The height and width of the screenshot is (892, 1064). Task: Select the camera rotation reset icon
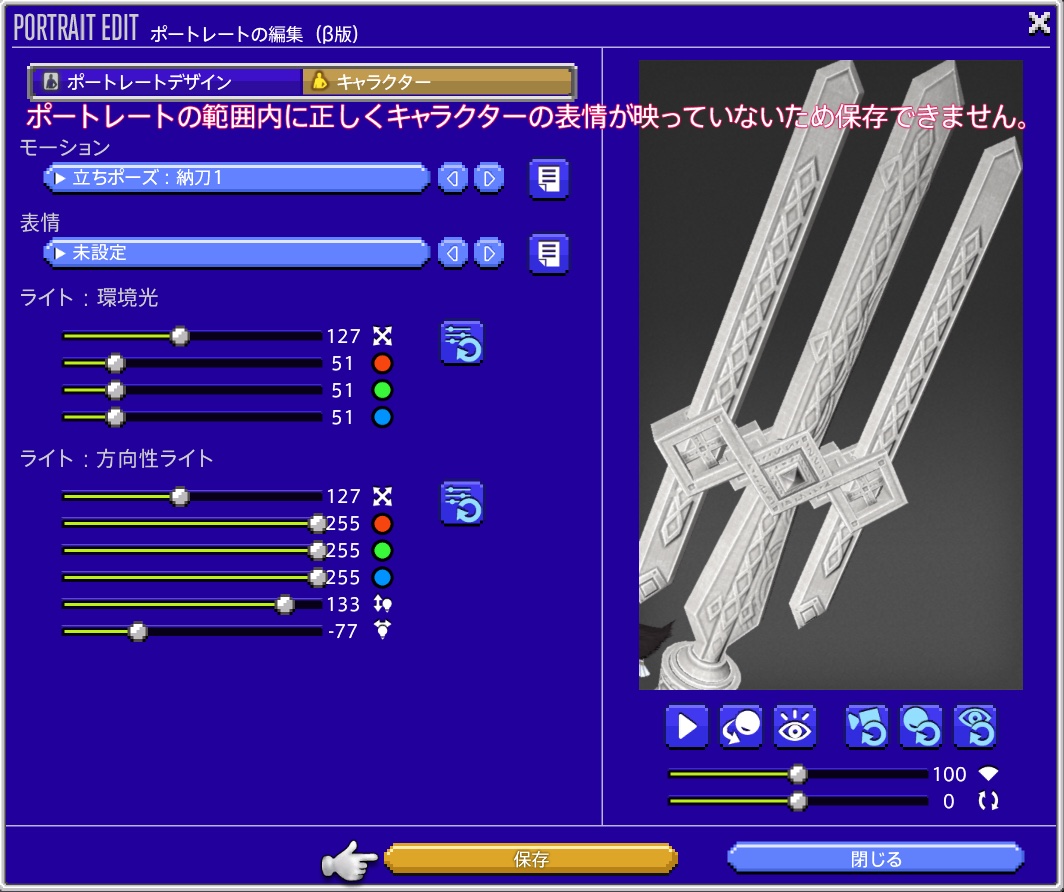[867, 726]
